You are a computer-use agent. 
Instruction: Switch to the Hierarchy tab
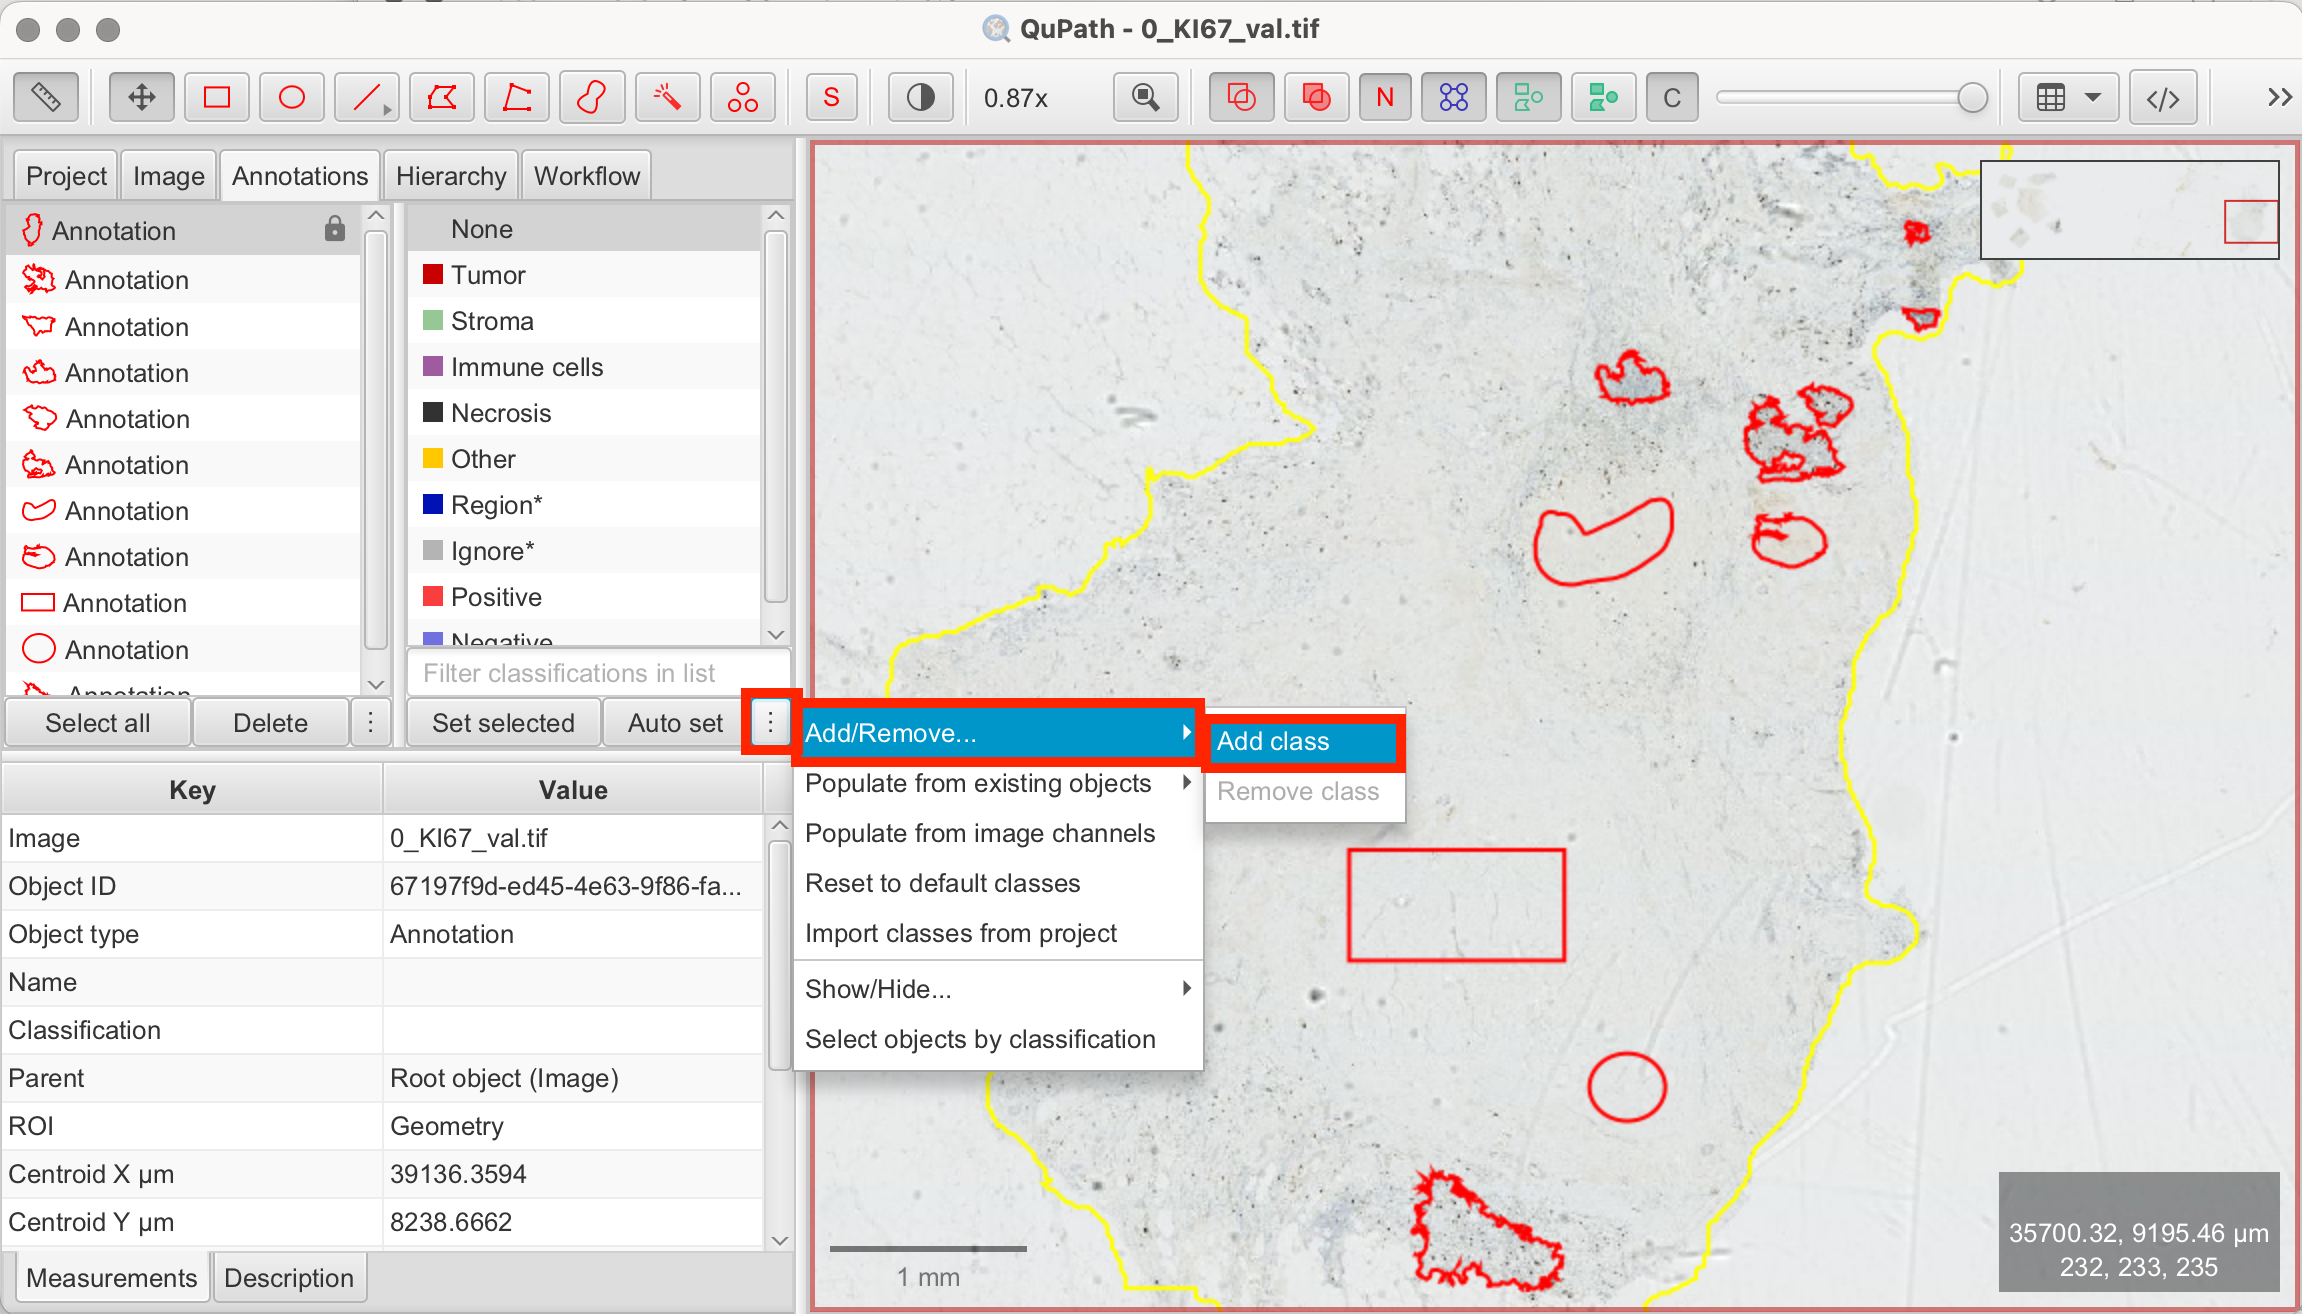point(450,176)
